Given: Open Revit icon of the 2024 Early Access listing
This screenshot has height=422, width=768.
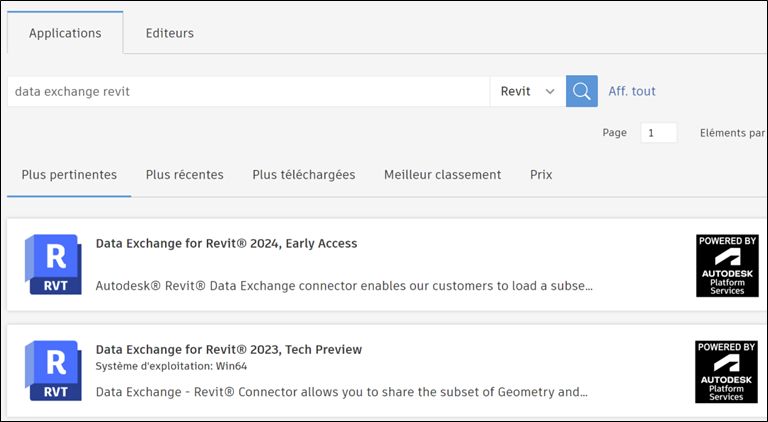Looking at the screenshot, I should pos(53,264).
